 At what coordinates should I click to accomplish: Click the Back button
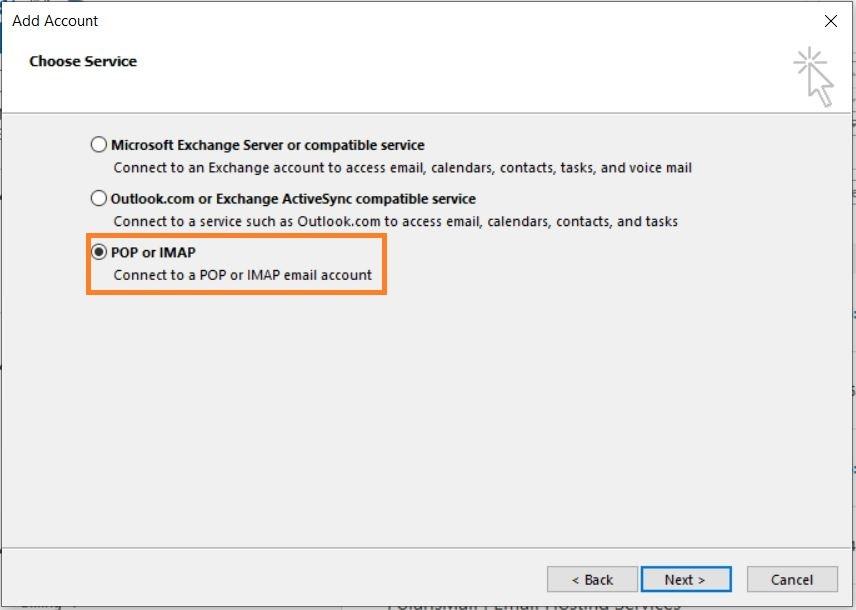tap(592, 579)
